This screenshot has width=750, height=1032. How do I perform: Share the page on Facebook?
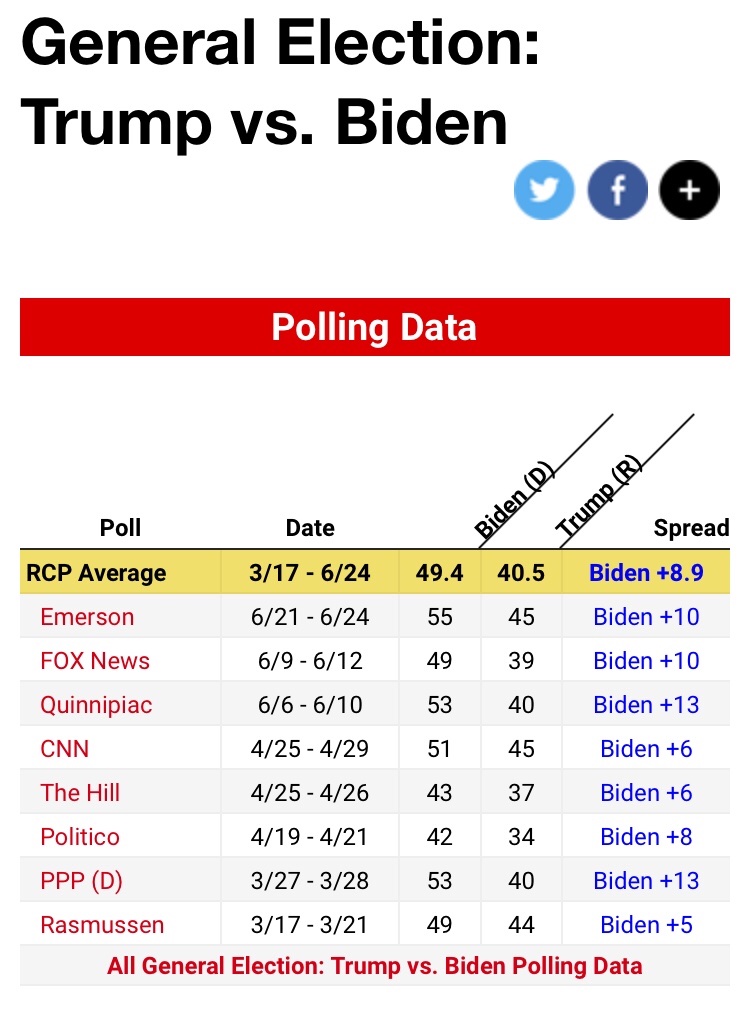coord(617,190)
